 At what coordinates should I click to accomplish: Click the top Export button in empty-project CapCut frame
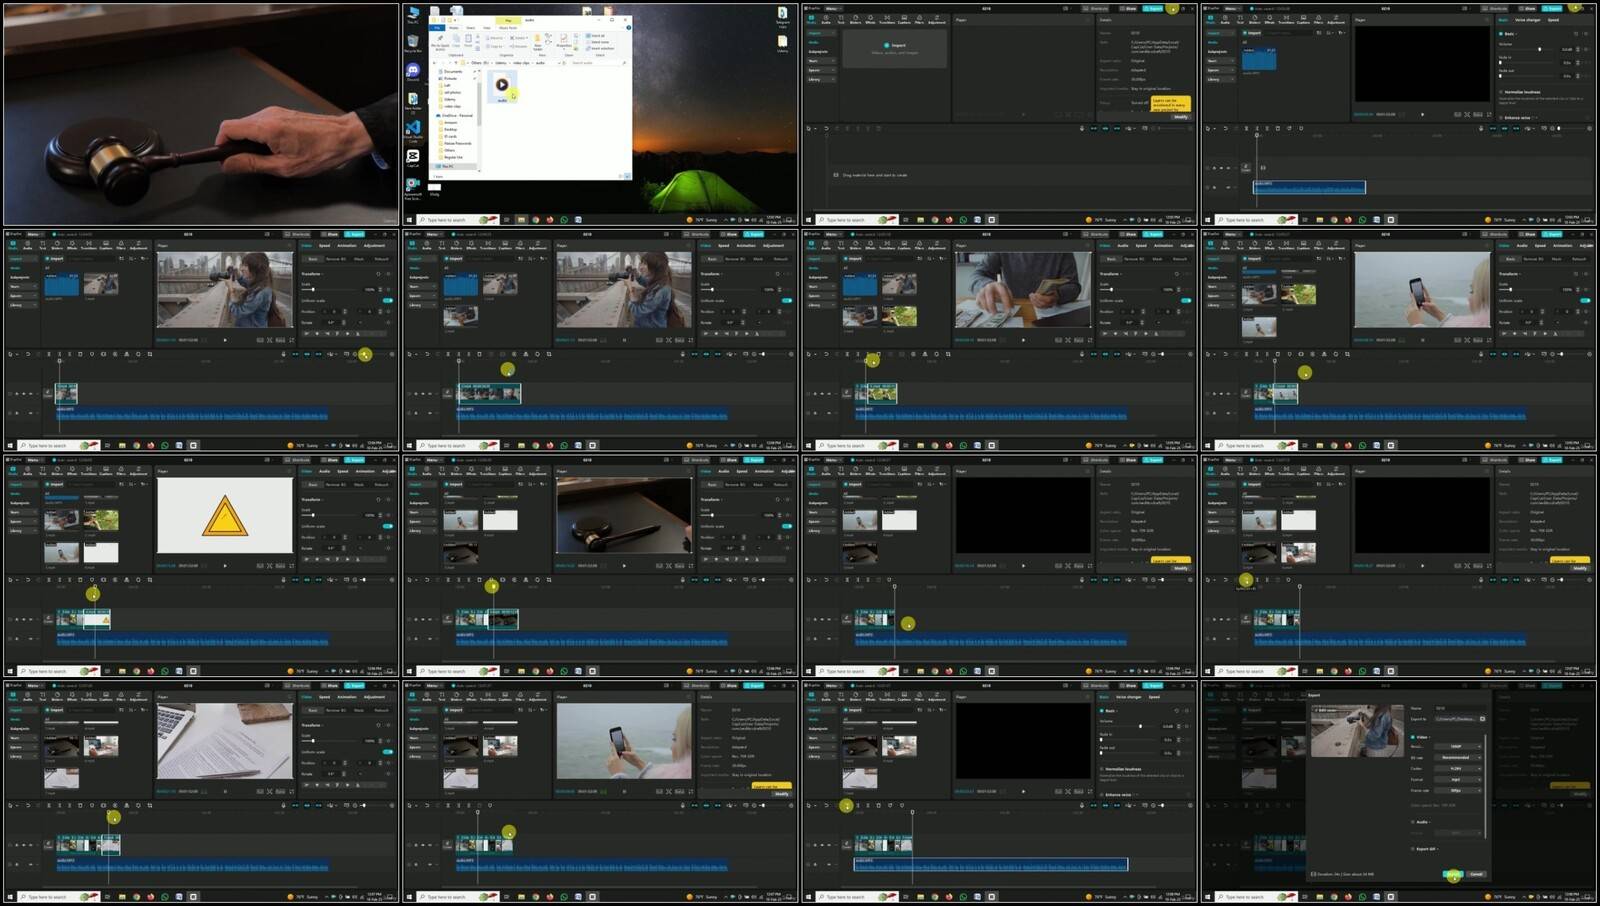click(x=1153, y=8)
